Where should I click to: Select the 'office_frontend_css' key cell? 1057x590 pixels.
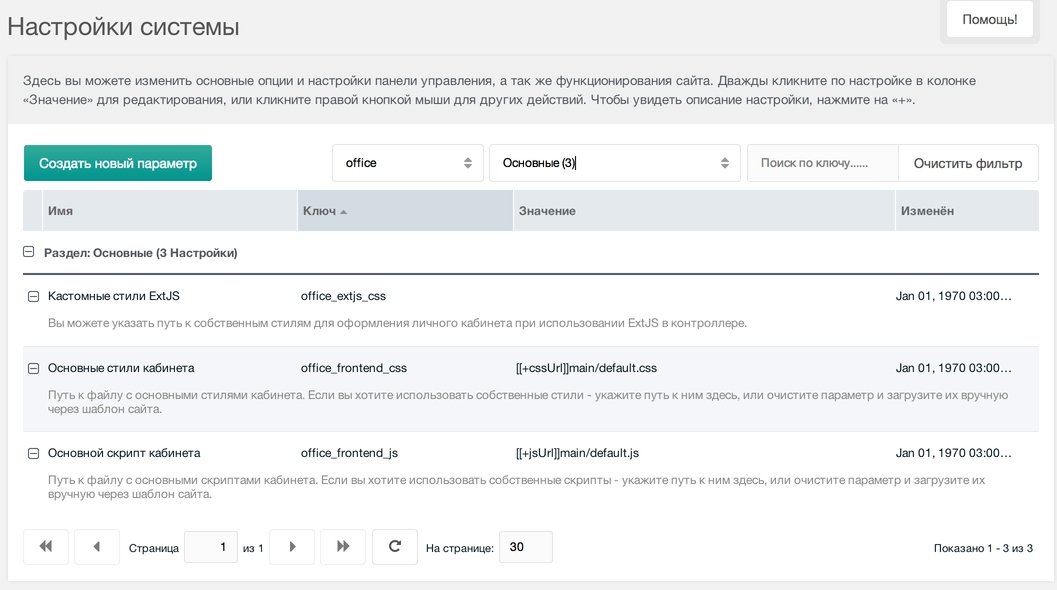[354, 368]
